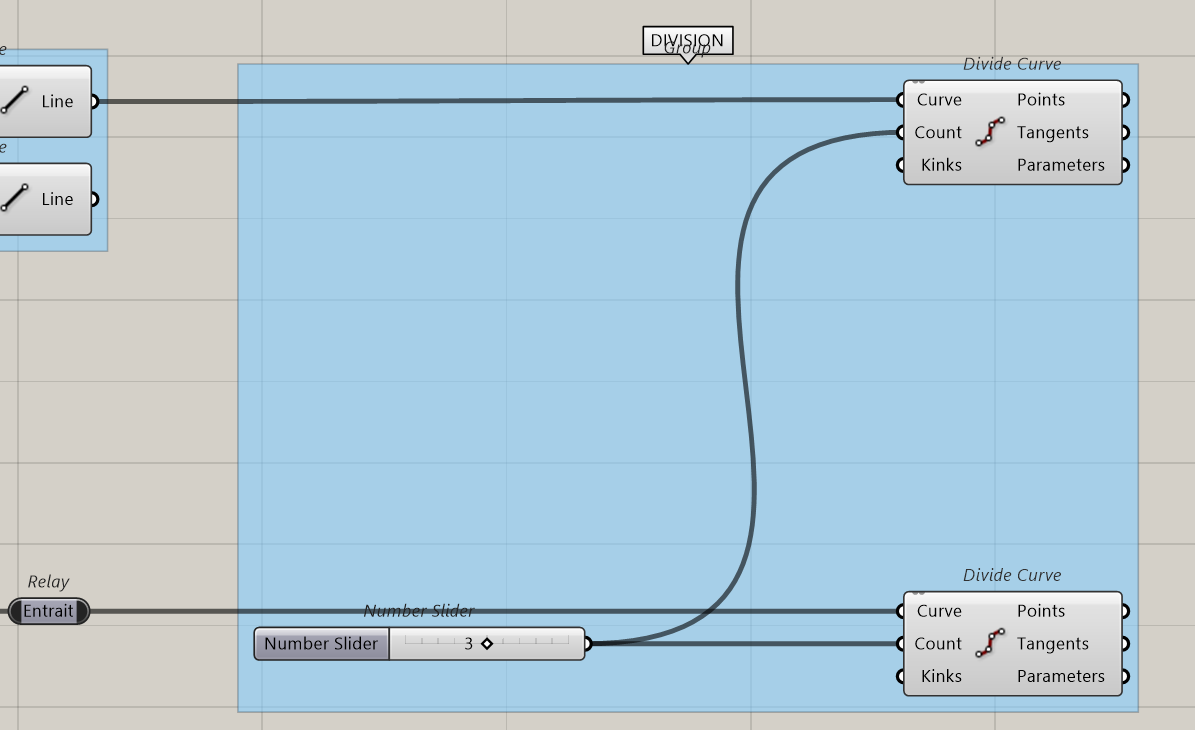Click the Curve input on lower Divide Curve
This screenshot has height=730, width=1195.
[x=938, y=611]
